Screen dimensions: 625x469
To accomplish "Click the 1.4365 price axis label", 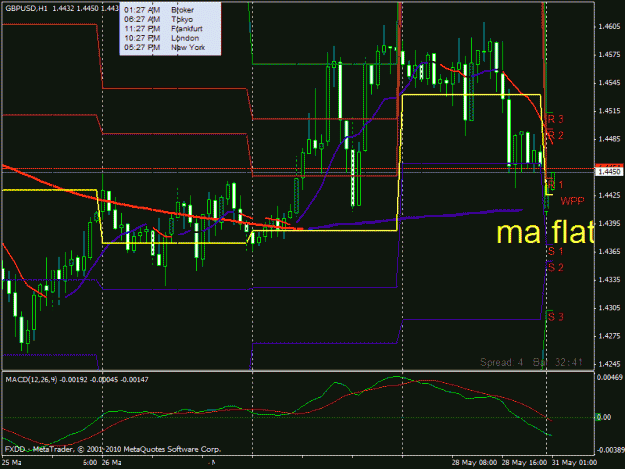I will (x=609, y=251).
